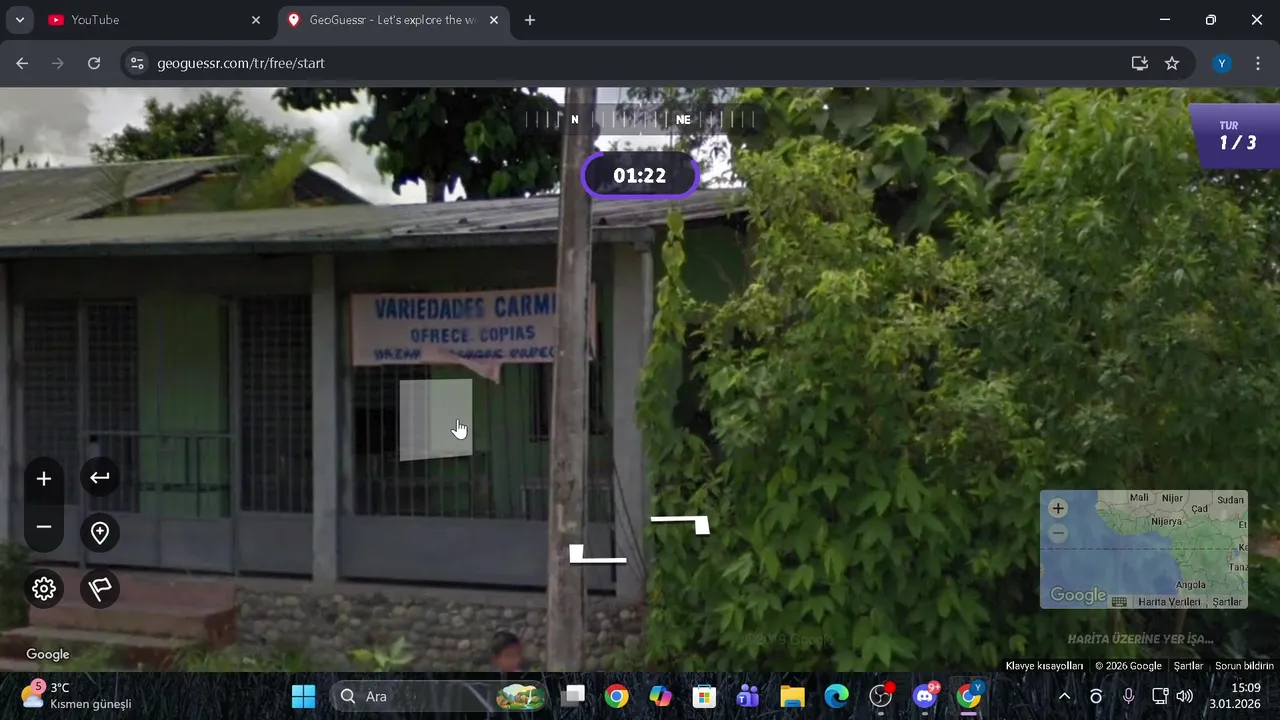Viewport: 1280px width, 720px height.
Task: Click the compass bar showing N and NE
Action: 640,119
